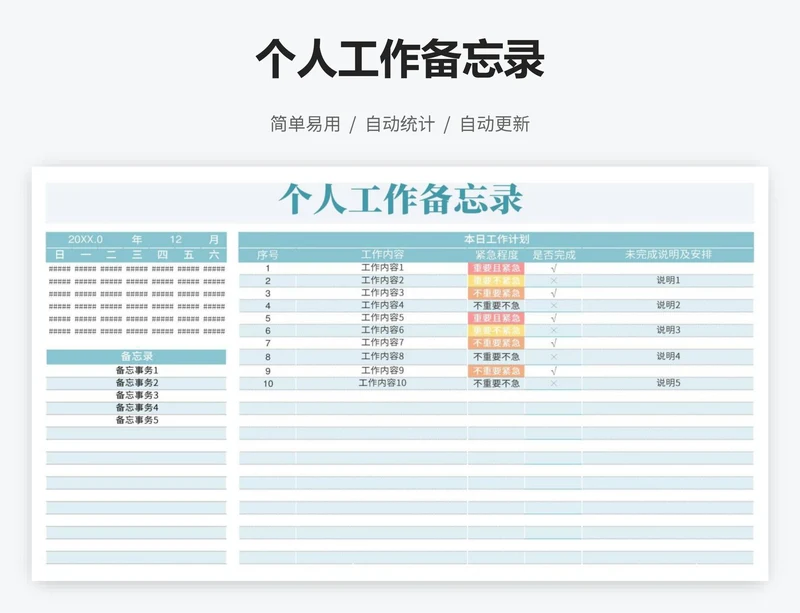Select the 备忘事务5 entry

[x=137, y=421]
